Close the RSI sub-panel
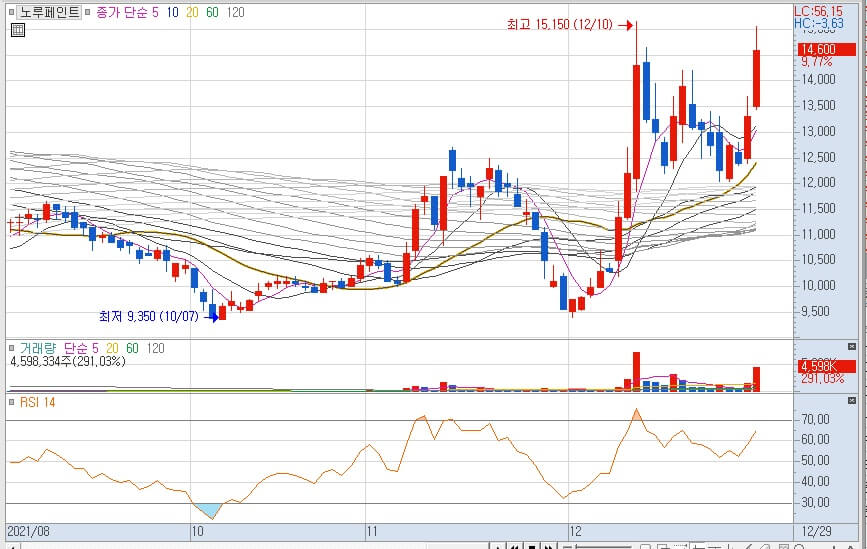The image size is (867, 549). click(x=852, y=400)
